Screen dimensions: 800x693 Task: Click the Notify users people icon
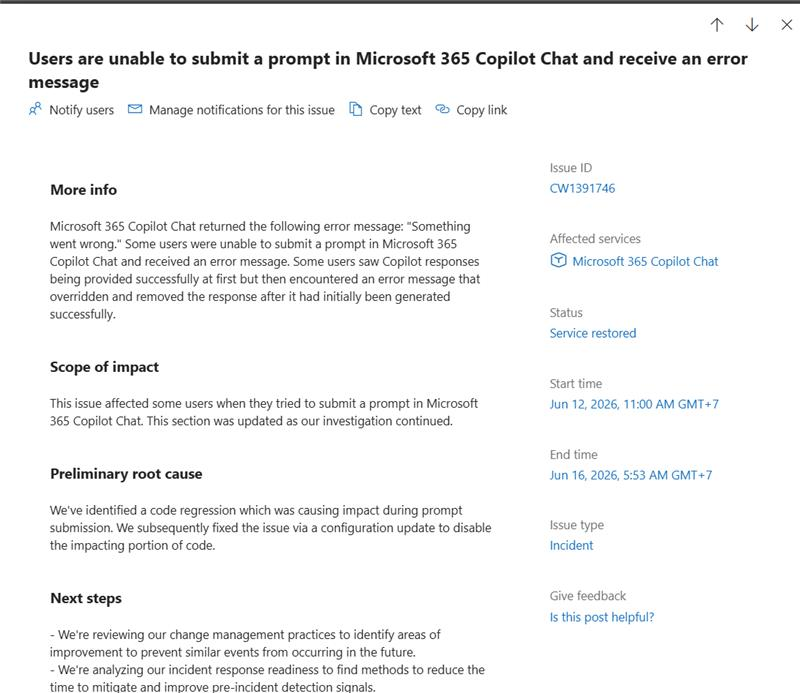35,109
